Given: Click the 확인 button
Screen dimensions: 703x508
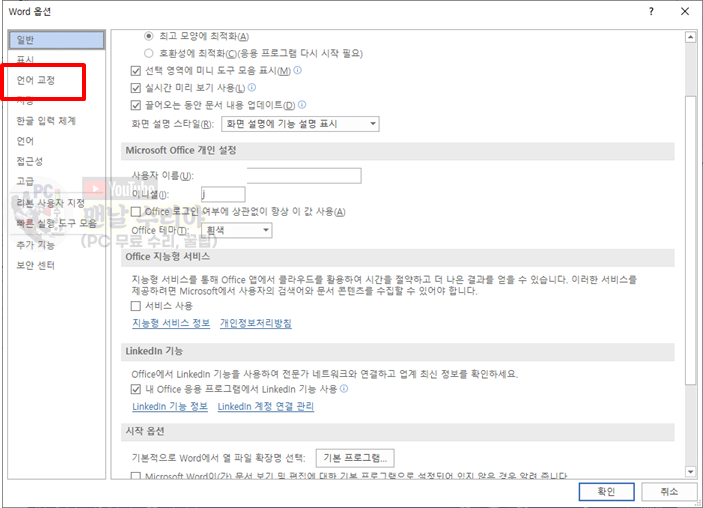Looking at the screenshot, I should 607,492.
